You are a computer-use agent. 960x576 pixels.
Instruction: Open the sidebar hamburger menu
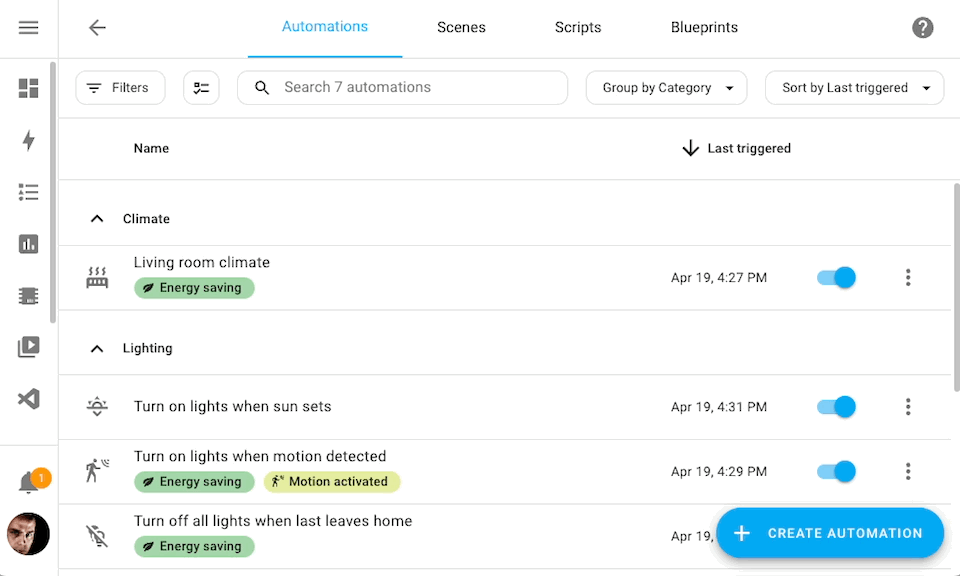pyautogui.click(x=28, y=27)
